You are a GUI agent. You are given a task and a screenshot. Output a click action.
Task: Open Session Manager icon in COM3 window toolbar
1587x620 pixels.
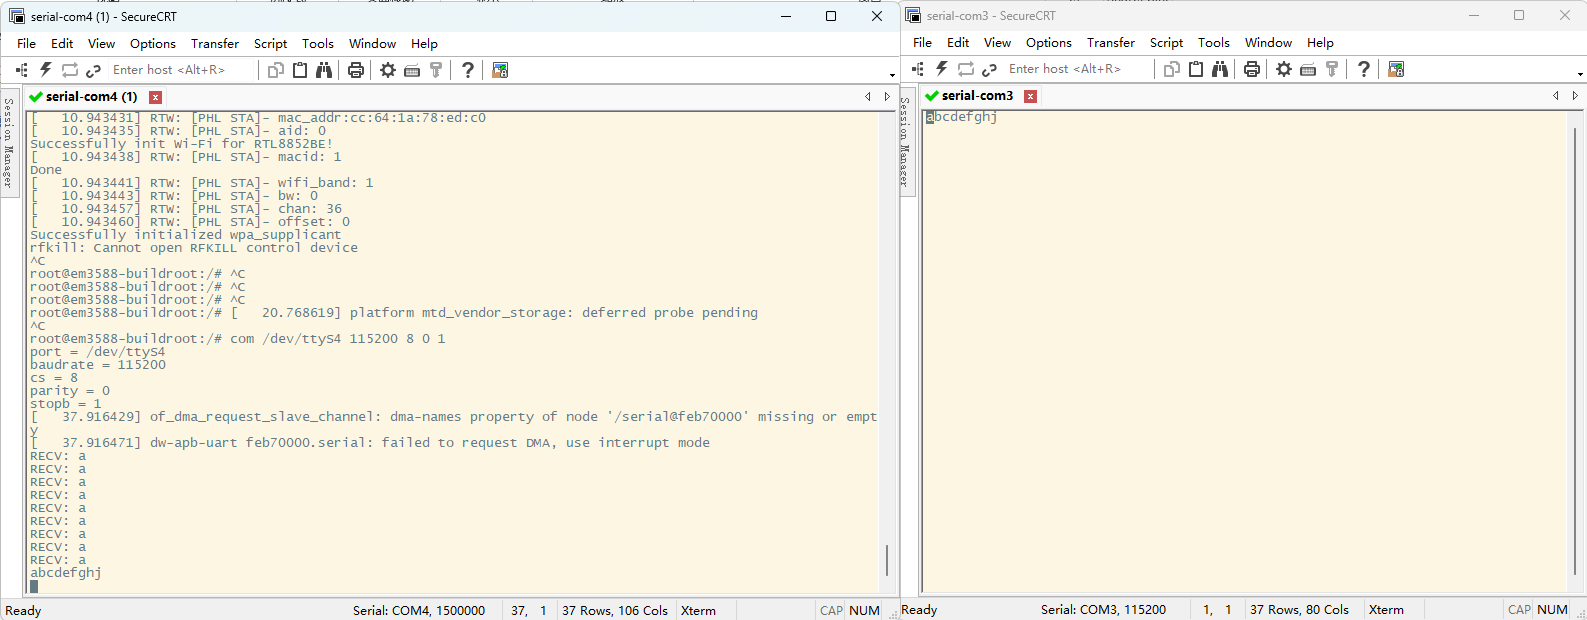pyautogui.click(x=917, y=69)
